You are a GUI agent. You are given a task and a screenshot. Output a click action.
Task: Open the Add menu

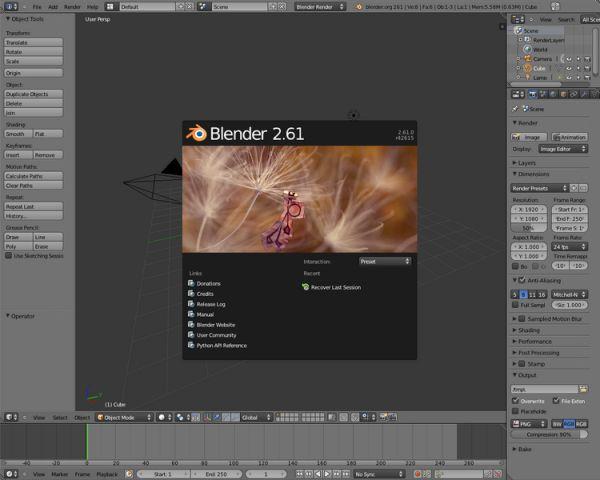[53, 7]
